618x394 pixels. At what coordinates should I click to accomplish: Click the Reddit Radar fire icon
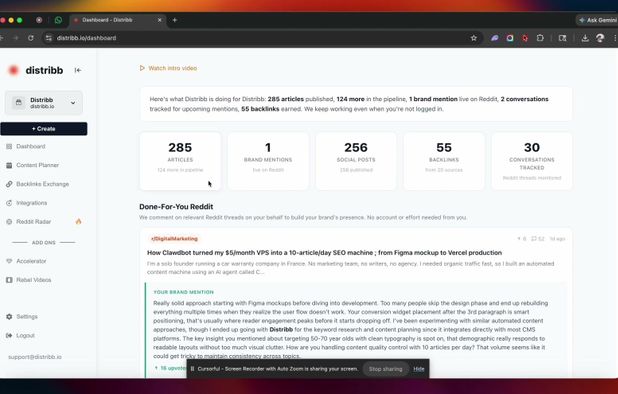tap(78, 221)
